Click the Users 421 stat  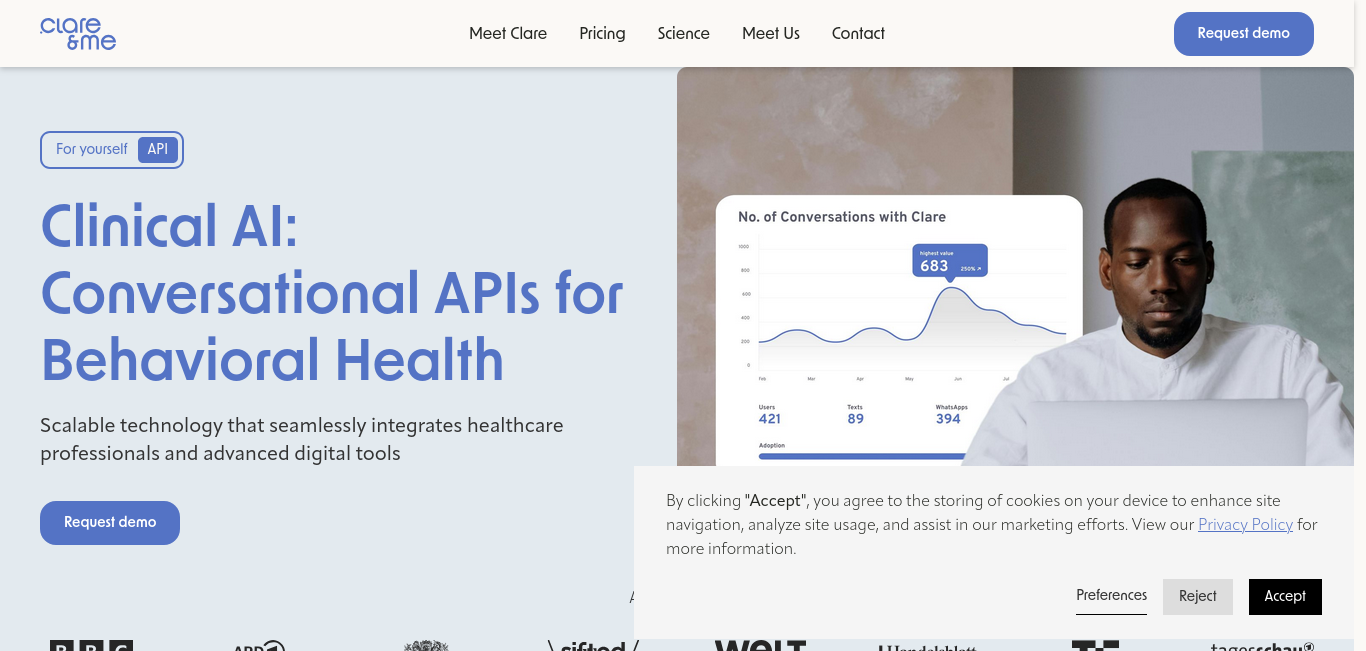click(x=769, y=414)
